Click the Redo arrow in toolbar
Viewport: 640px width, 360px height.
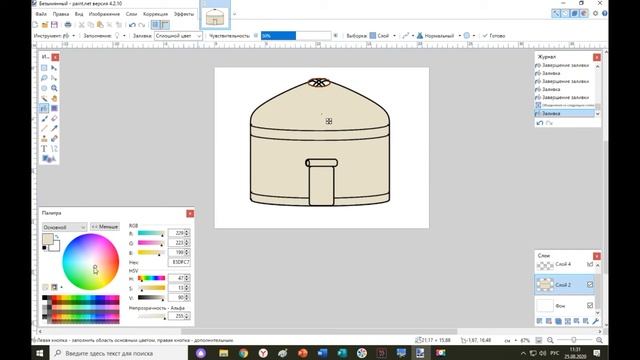click(x=142, y=25)
